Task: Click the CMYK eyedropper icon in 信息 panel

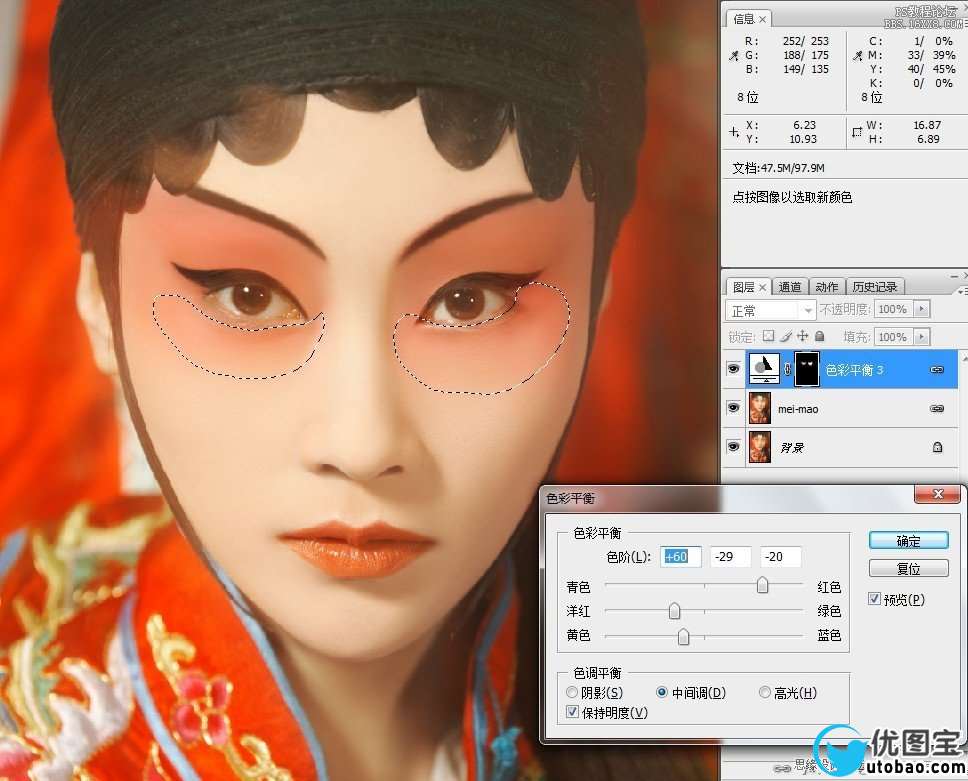Action: click(857, 56)
